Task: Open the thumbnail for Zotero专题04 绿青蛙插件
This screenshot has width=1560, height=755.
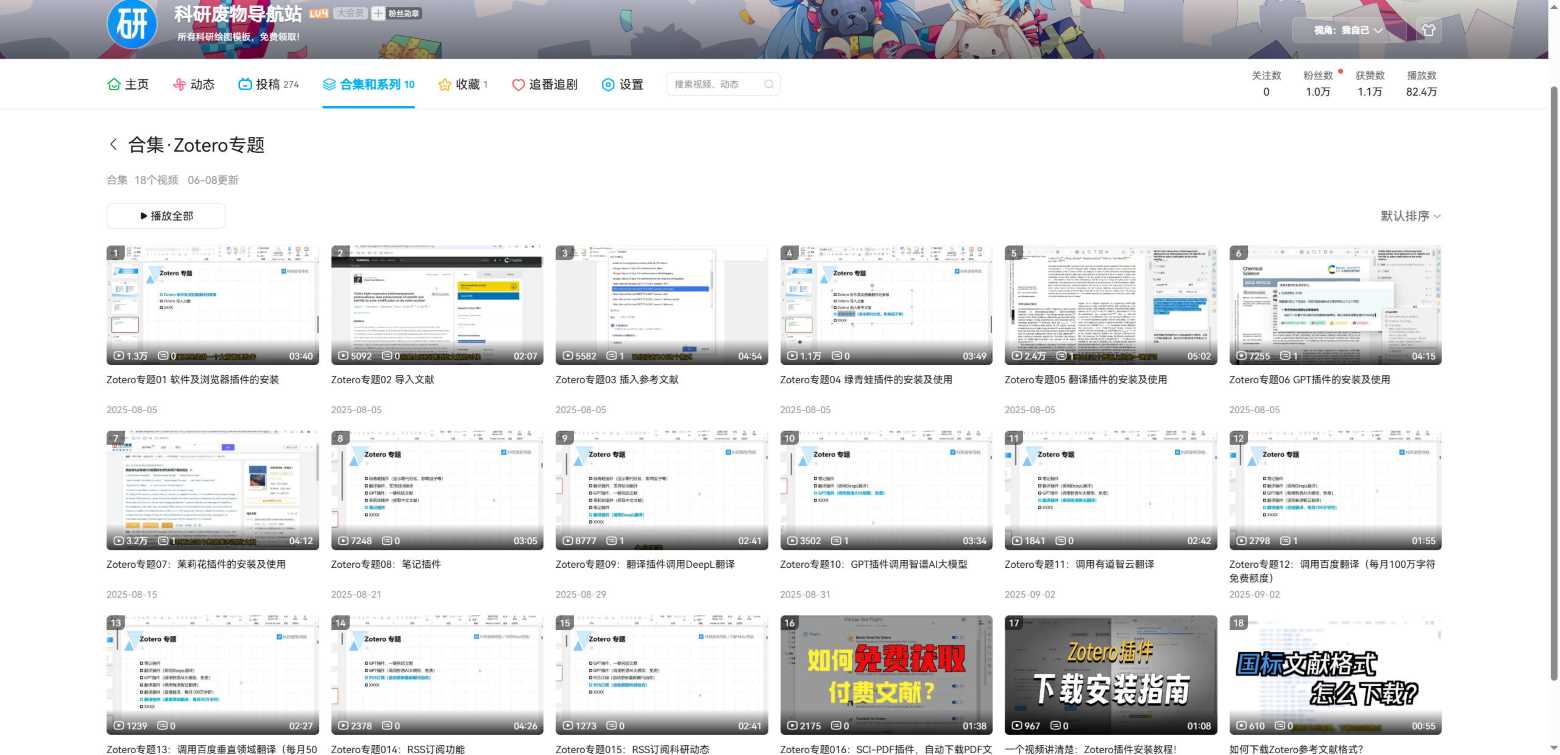Action: pyautogui.click(x=886, y=305)
